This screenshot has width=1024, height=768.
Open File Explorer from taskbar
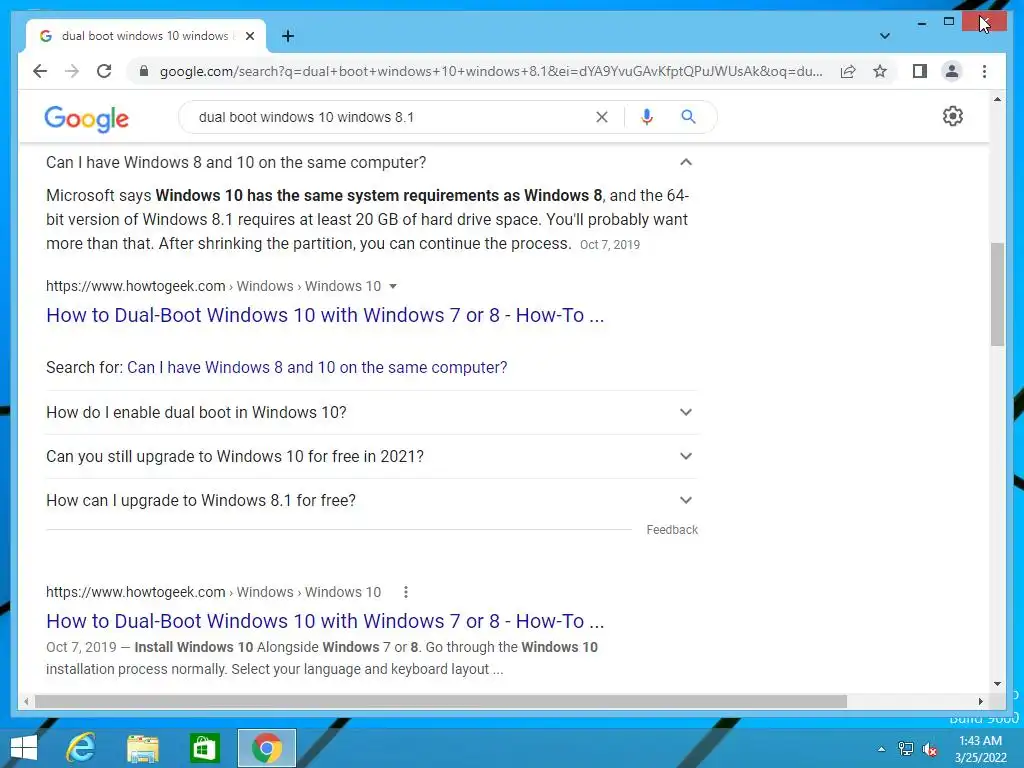pyautogui.click(x=142, y=748)
